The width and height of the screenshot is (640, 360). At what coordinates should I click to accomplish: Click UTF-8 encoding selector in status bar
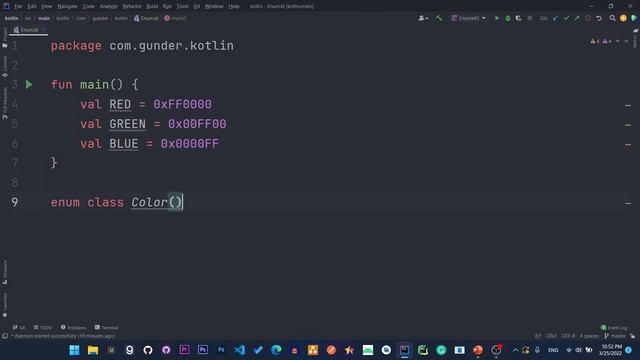(x=568, y=336)
